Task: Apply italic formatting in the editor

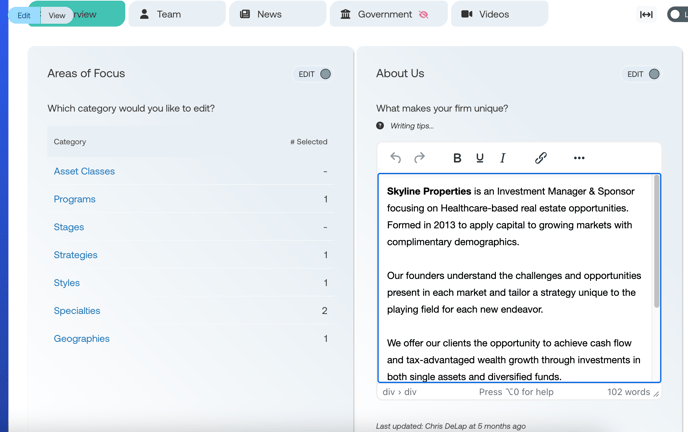Action: point(503,158)
